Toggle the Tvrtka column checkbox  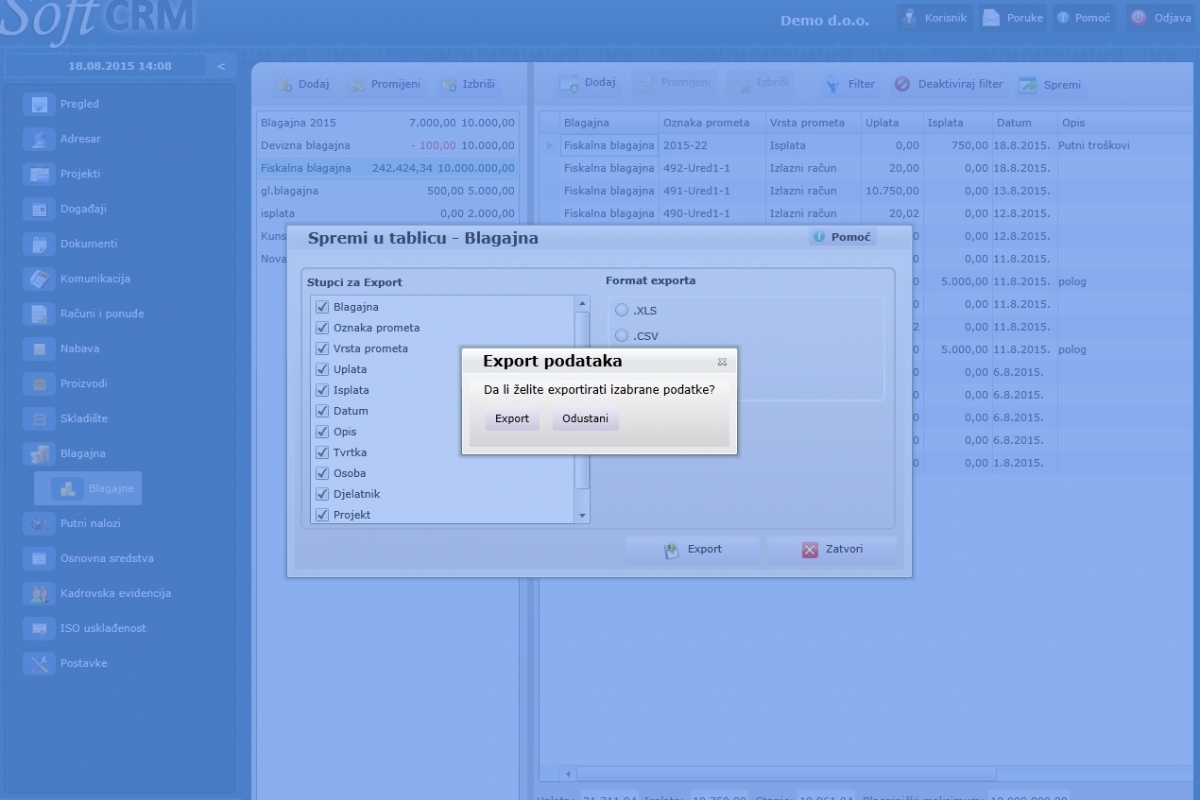pyautogui.click(x=322, y=453)
